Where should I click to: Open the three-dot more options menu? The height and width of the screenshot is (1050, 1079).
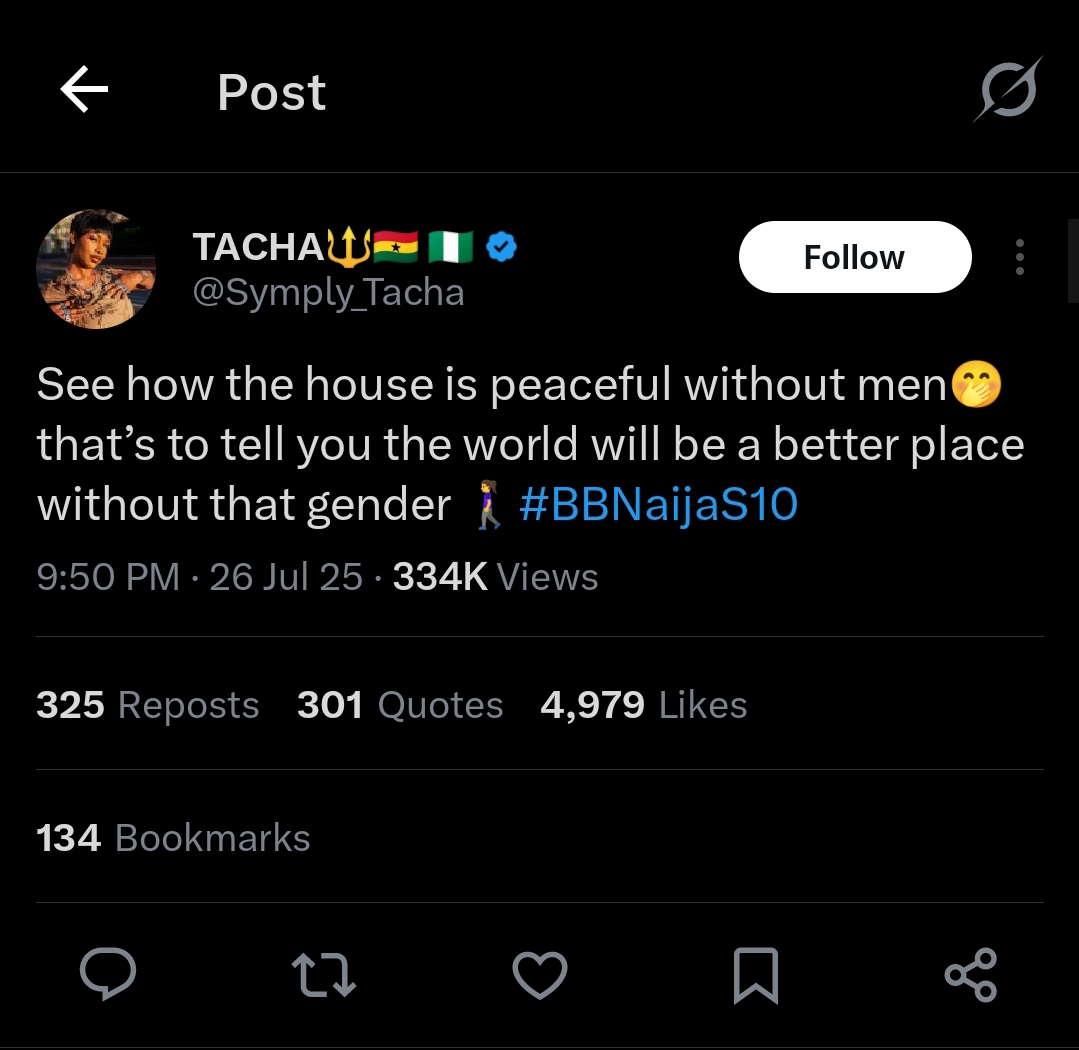pos(1019,257)
